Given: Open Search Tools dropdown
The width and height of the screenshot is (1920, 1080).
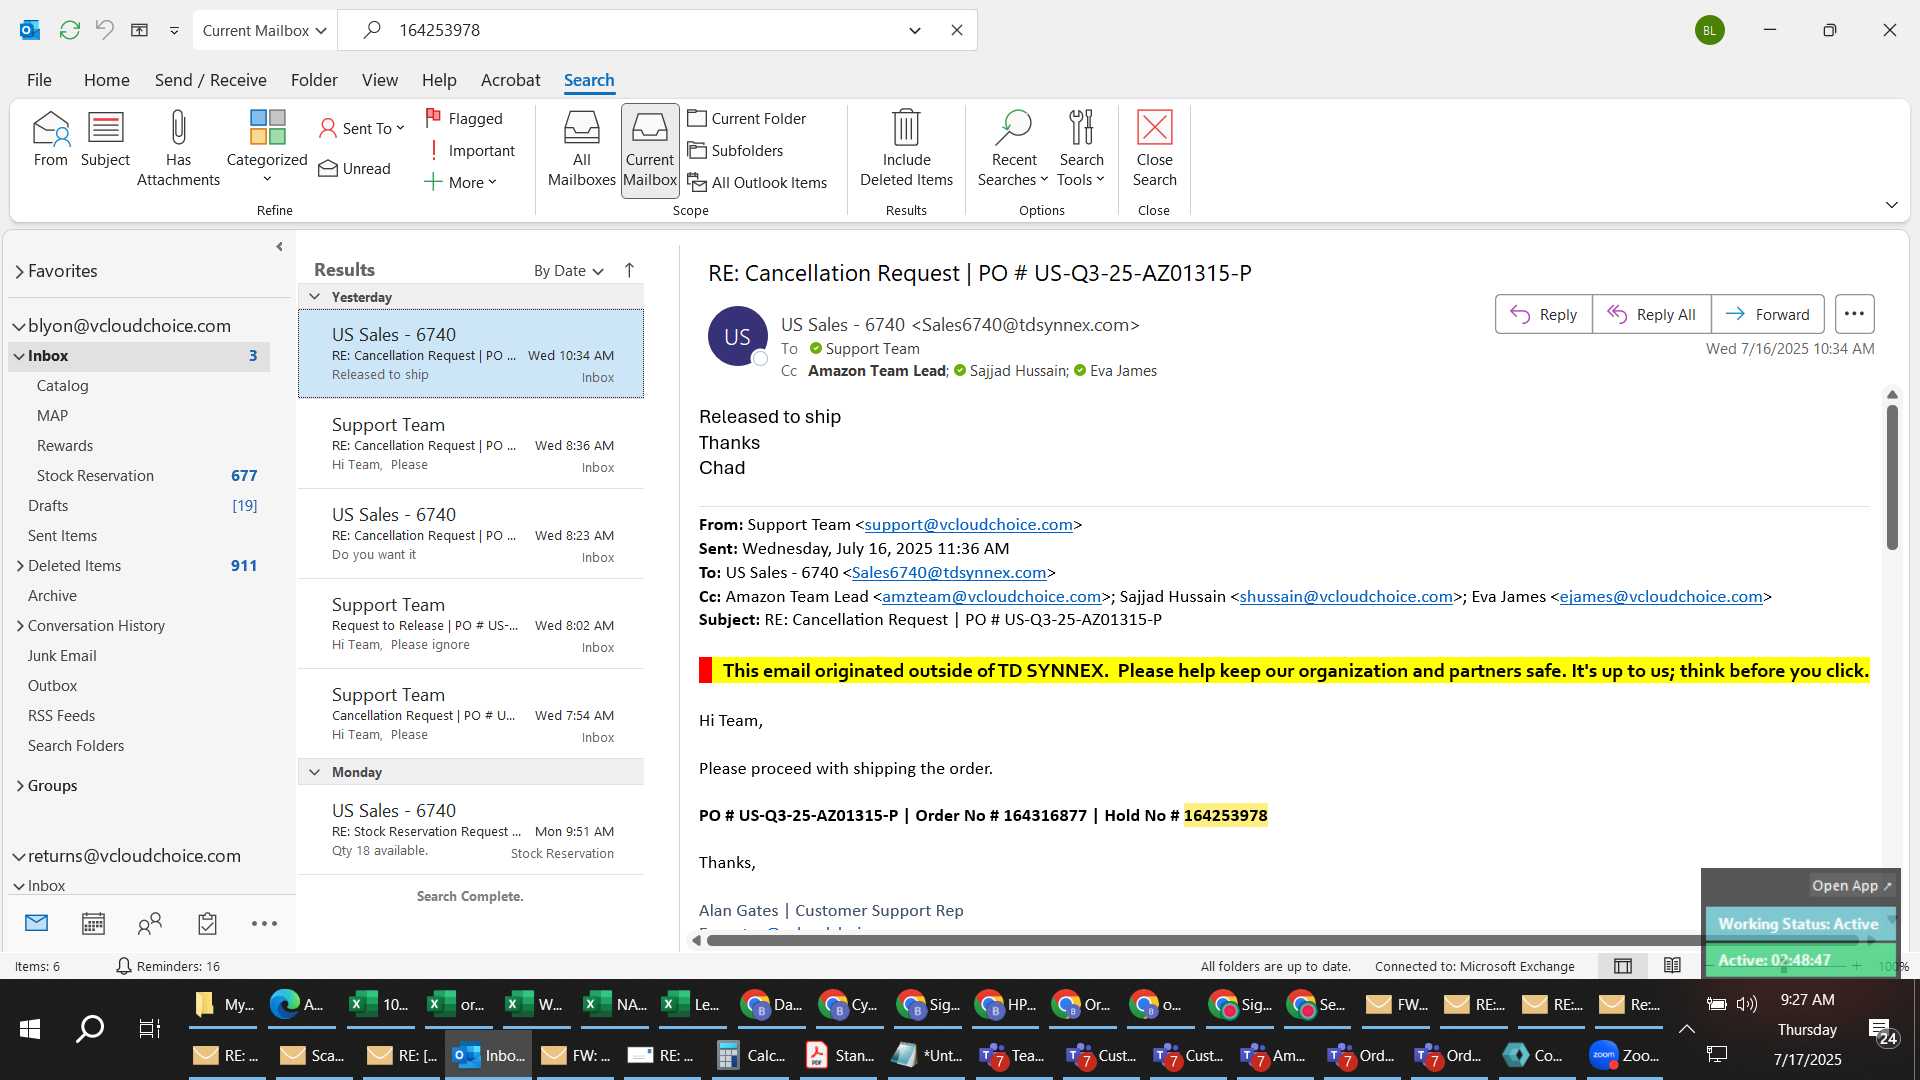Looking at the screenshot, I should click(1081, 148).
